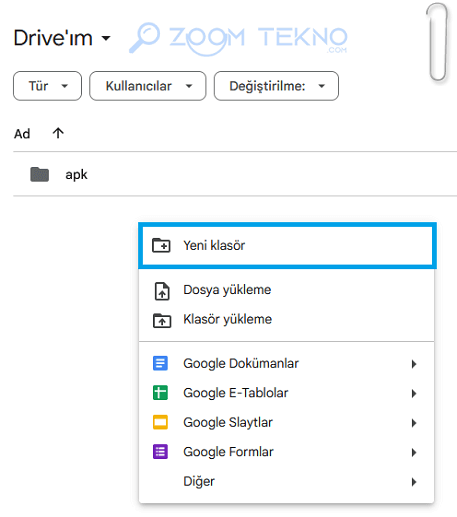Click the yellow Google Slides icon
This screenshot has height=517, width=457.
coord(160,422)
